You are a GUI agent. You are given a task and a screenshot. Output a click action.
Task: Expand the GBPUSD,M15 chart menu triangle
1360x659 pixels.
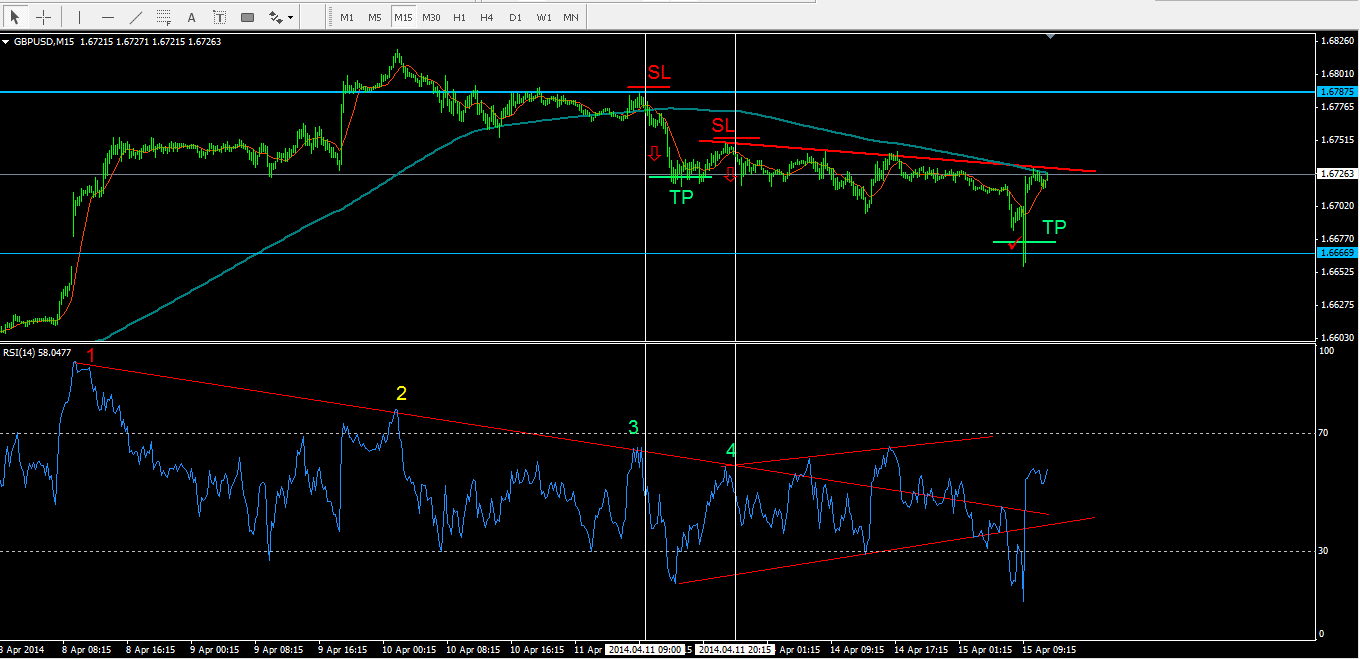(7, 42)
